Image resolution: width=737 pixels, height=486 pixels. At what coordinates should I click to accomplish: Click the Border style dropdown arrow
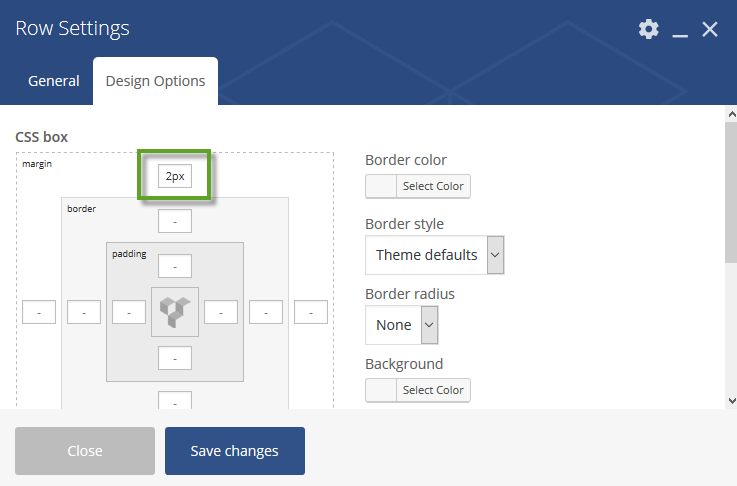(x=495, y=255)
